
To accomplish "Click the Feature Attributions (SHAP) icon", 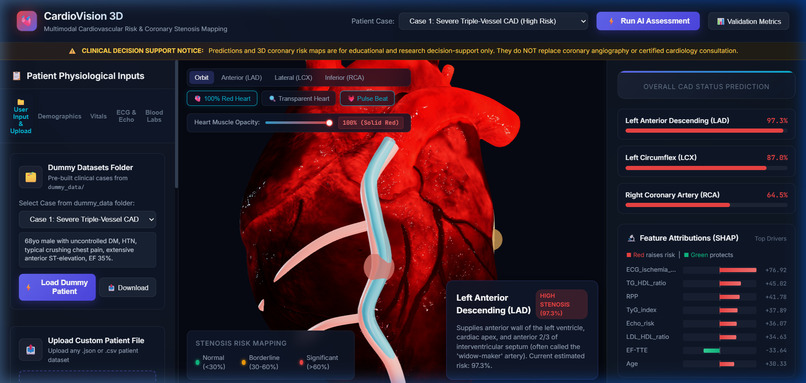I will (631, 239).
